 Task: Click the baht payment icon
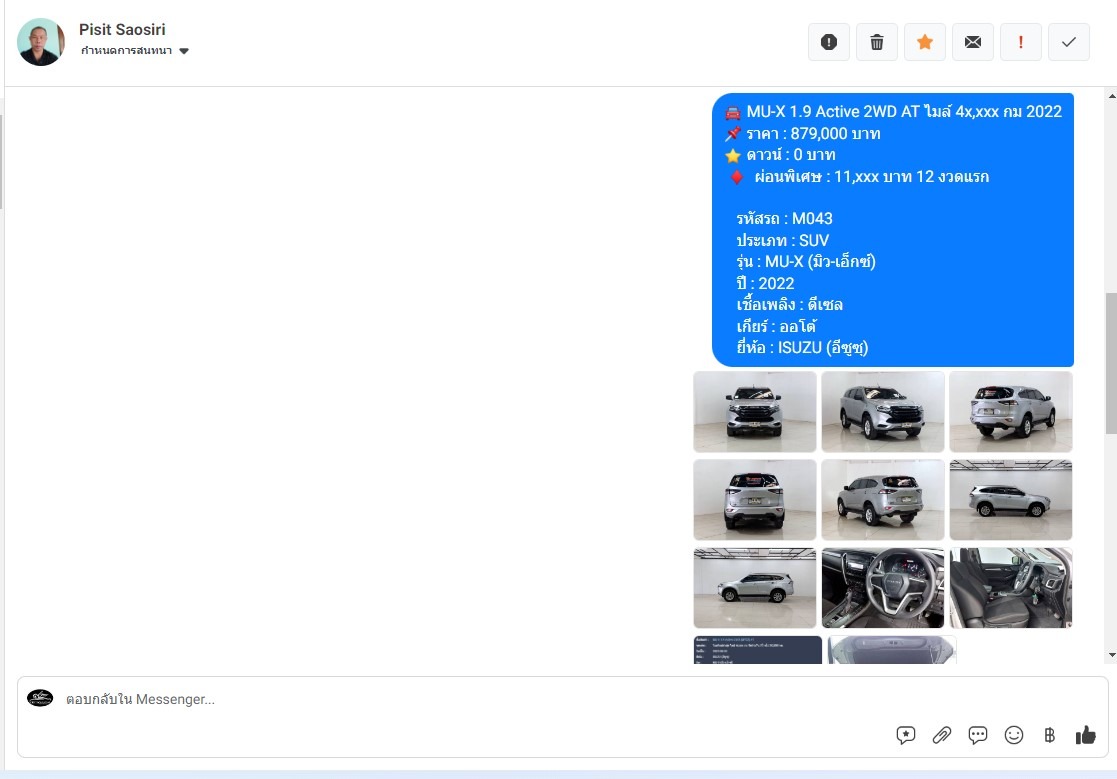pyautogui.click(x=1049, y=735)
